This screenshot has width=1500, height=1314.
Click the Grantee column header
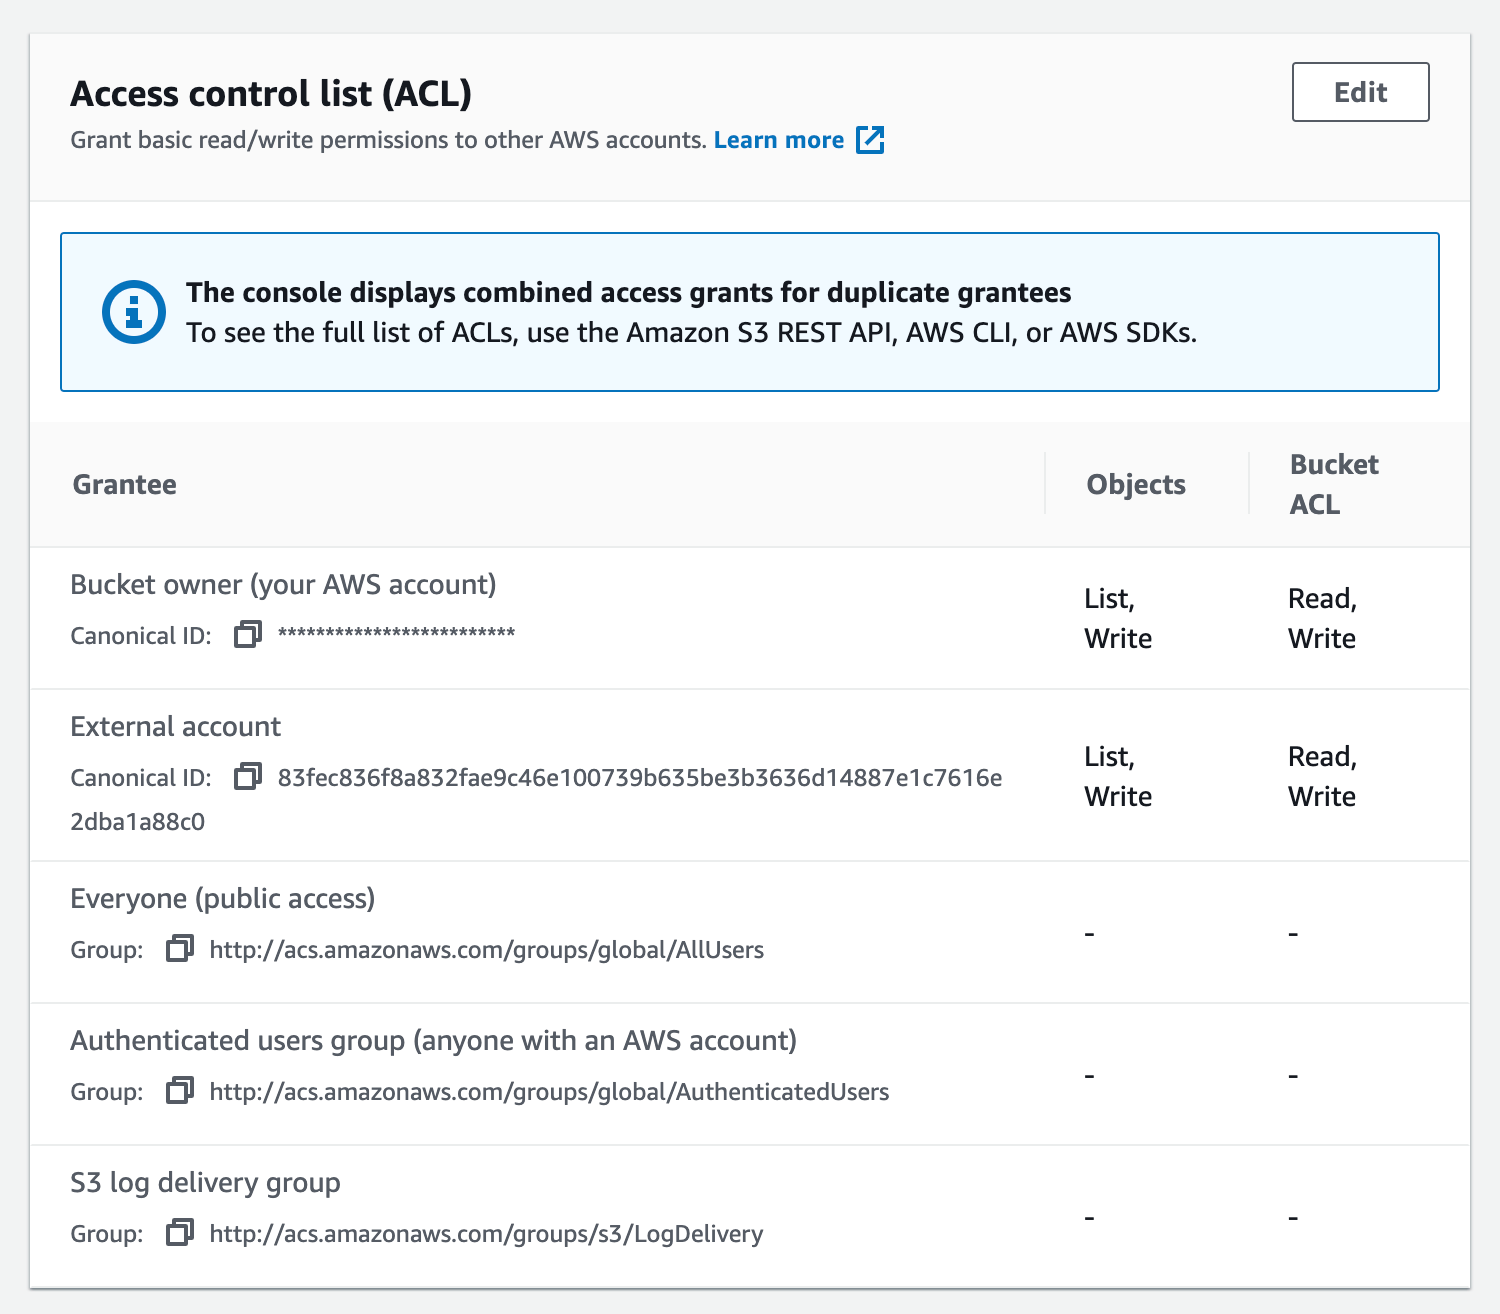[x=125, y=484]
